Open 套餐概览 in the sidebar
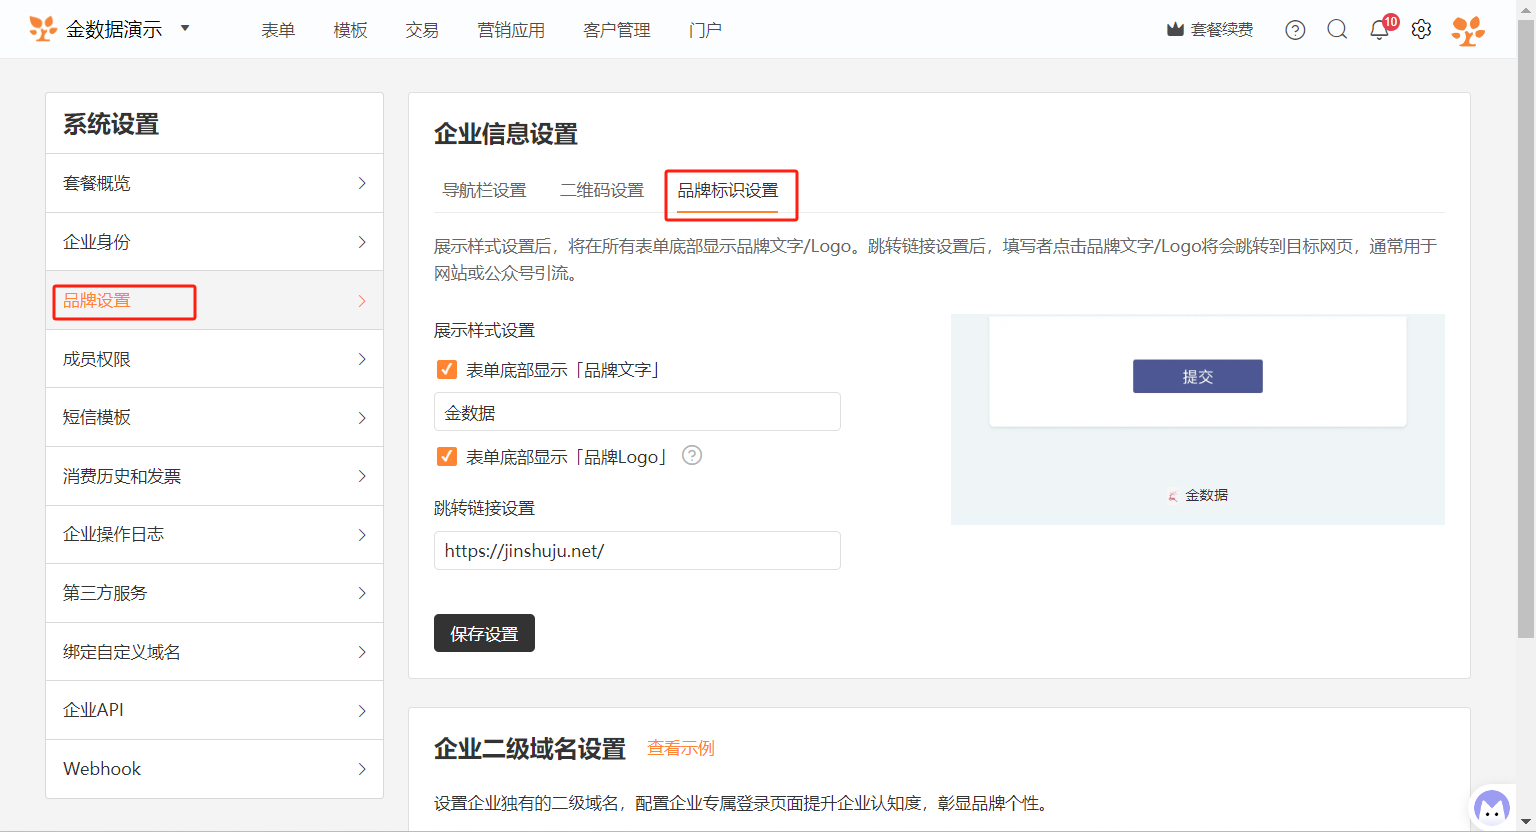The height and width of the screenshot is (832, 1536). 214,183
